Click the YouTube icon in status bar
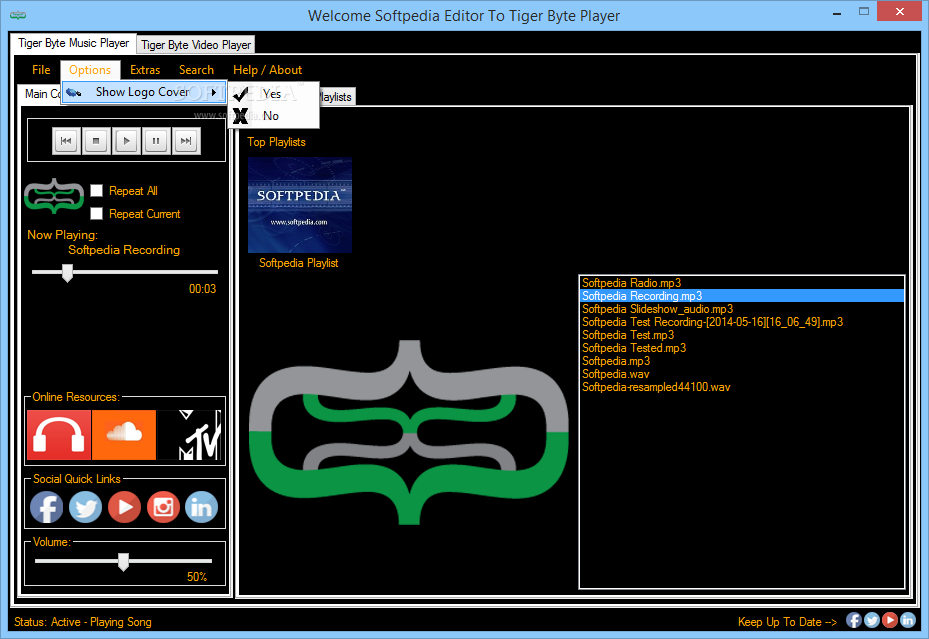This screenshot has height=639, width=929. pos(889,620)
